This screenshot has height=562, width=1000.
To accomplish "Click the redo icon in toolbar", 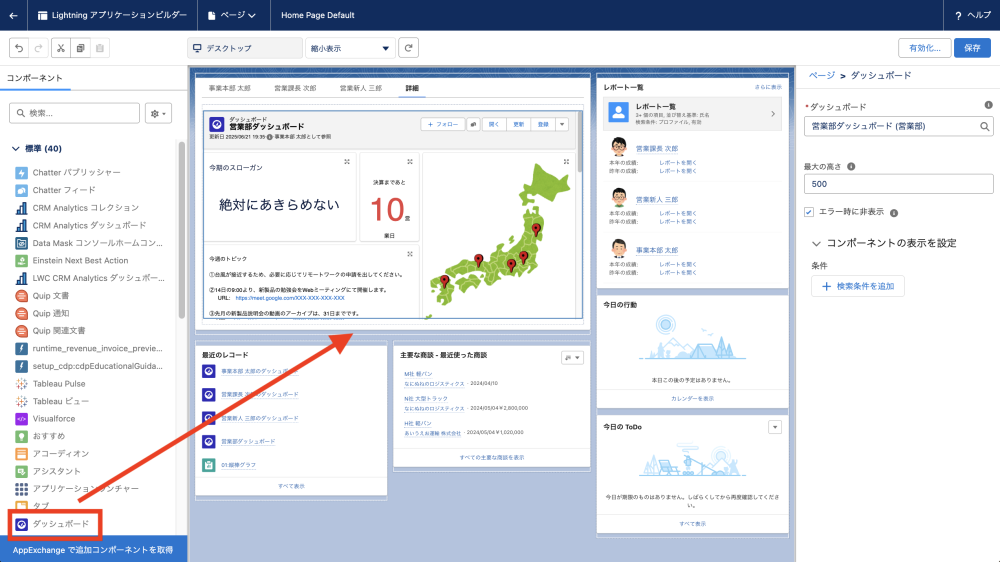I will pyautogui.click(x=38, y=48).
